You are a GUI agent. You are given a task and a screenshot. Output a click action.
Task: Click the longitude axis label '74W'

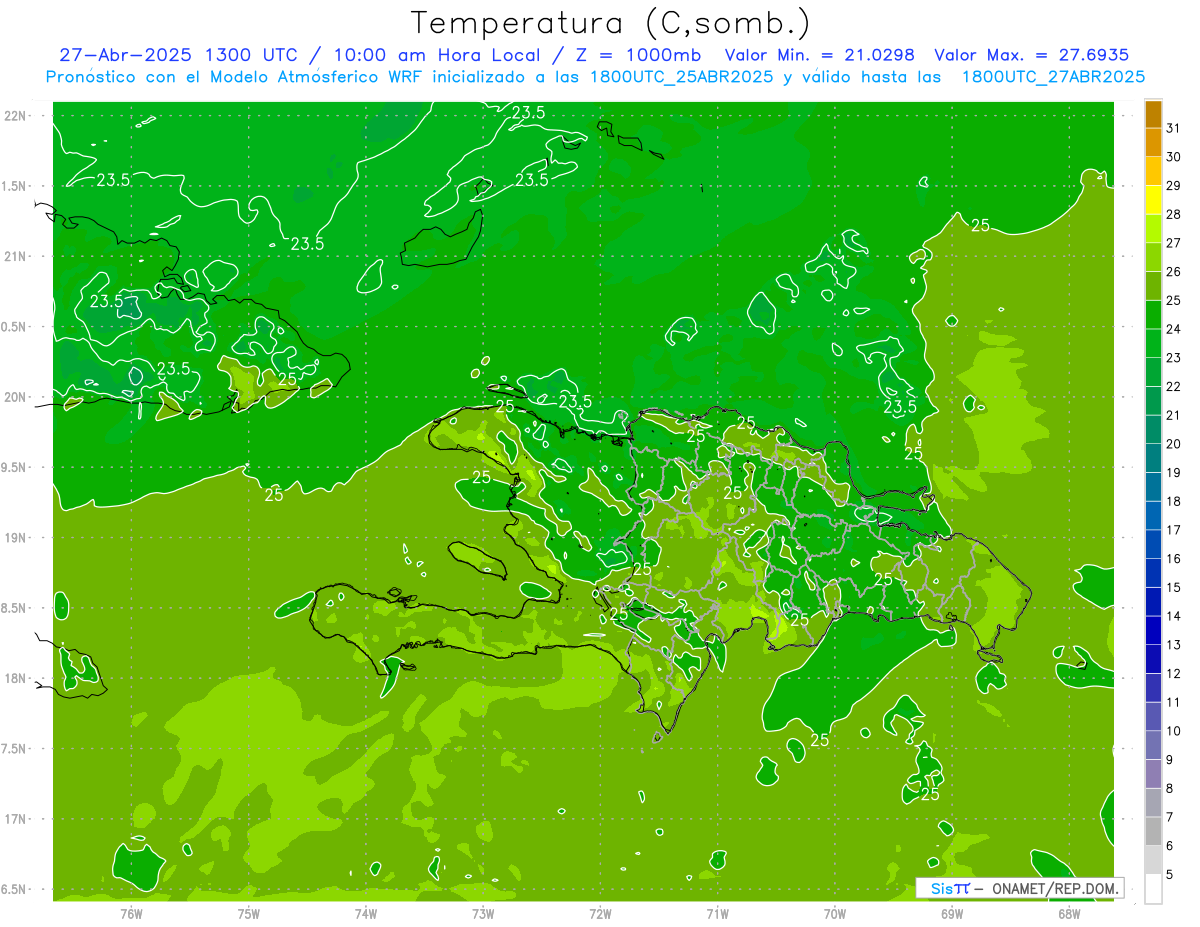tap(366, 913)
